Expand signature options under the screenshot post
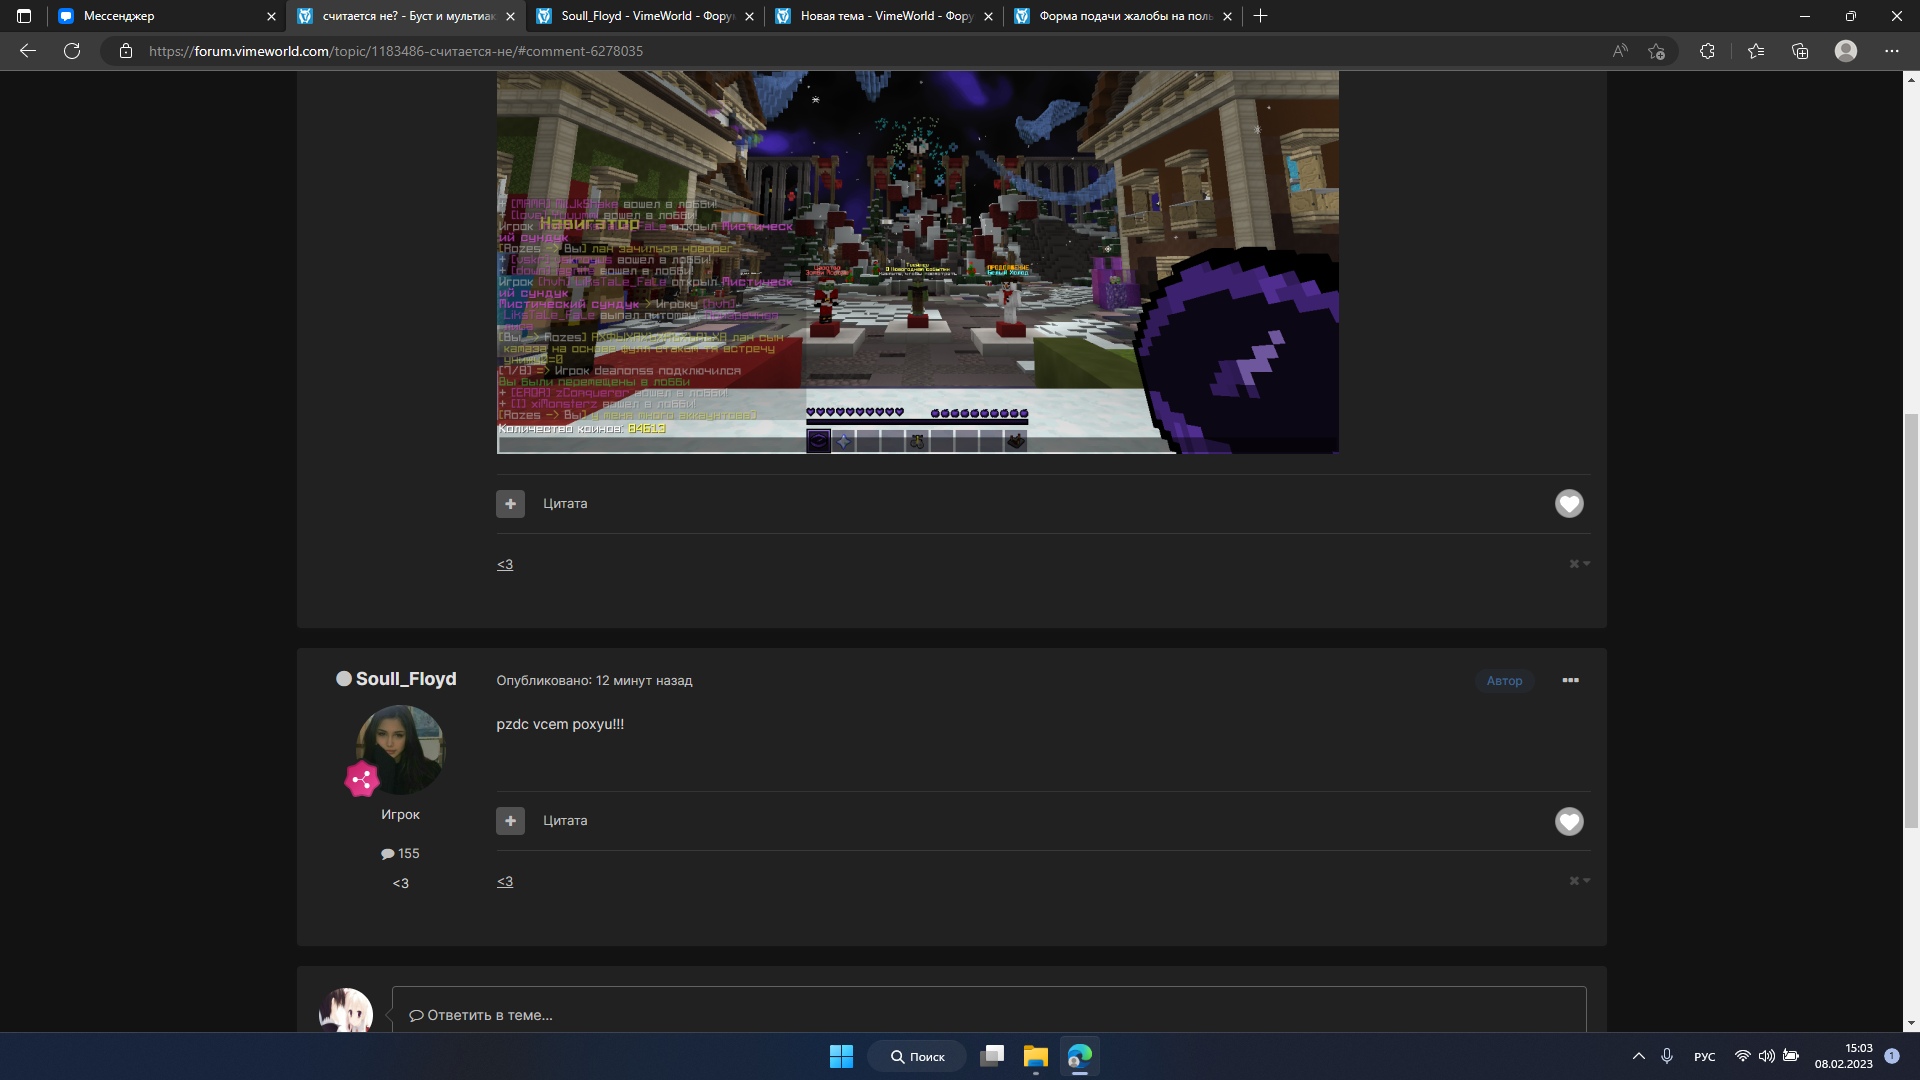 coord(1579,564)
